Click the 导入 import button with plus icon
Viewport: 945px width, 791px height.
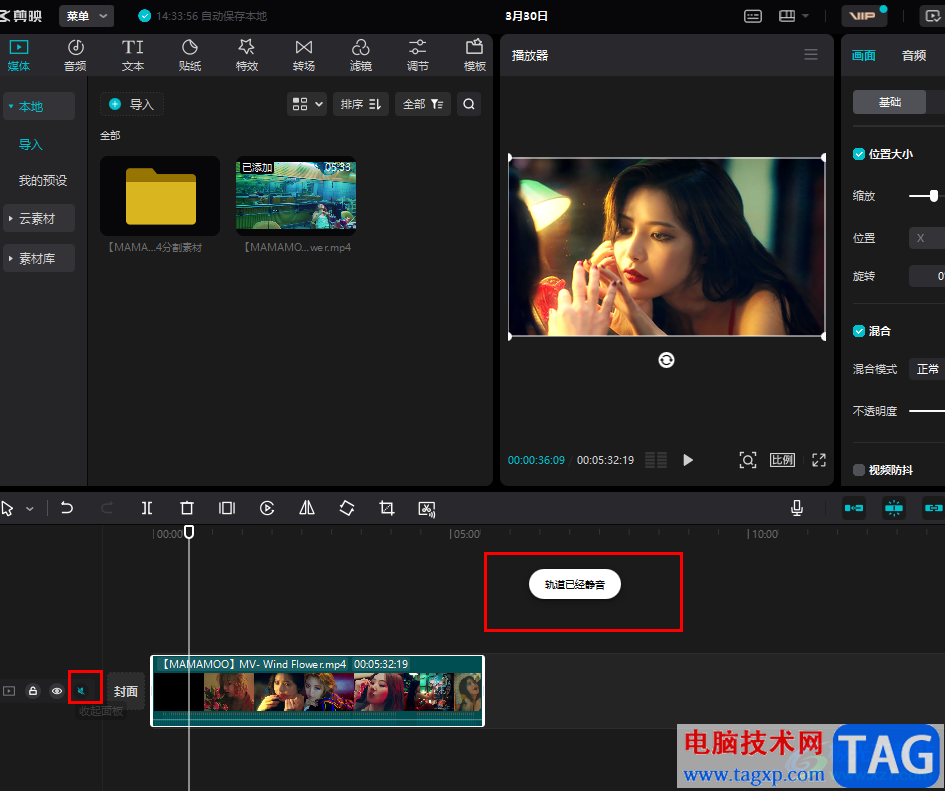click(131, 104)
